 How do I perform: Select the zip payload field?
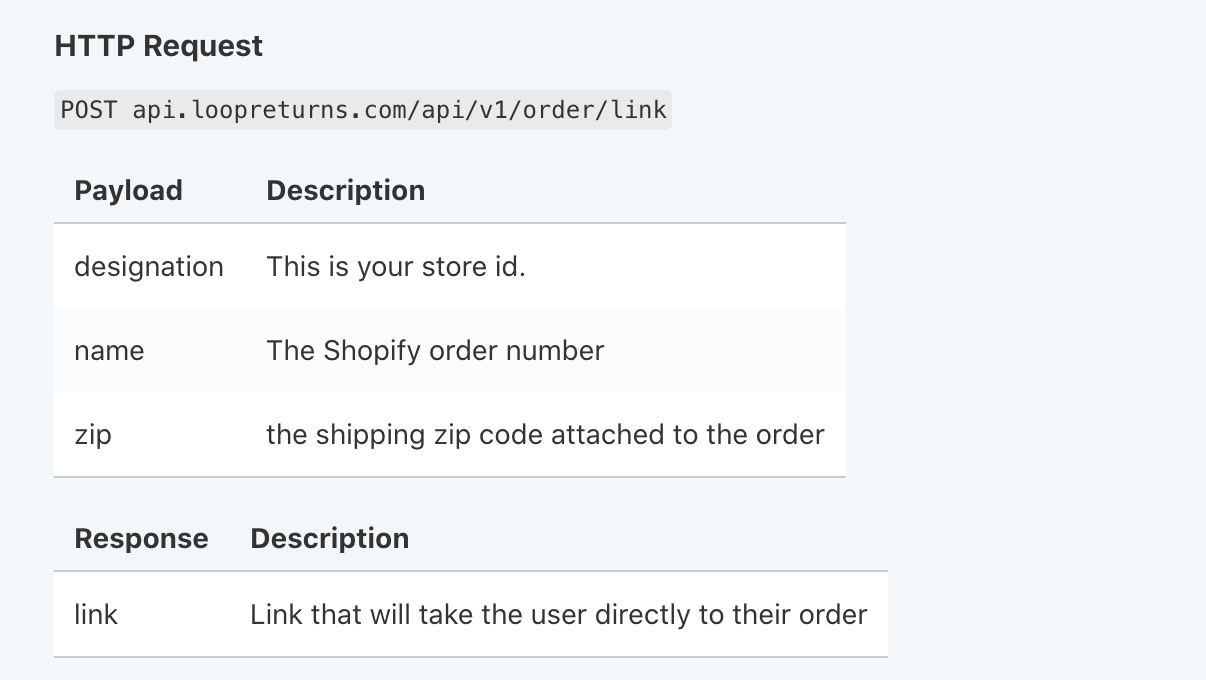tap(92, 435)
